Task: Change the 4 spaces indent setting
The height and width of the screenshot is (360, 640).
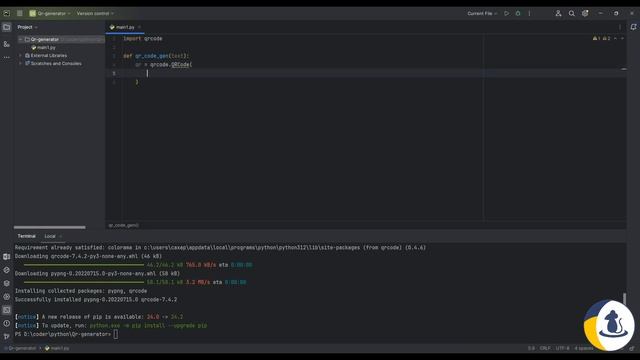Action: click(584, 349)
